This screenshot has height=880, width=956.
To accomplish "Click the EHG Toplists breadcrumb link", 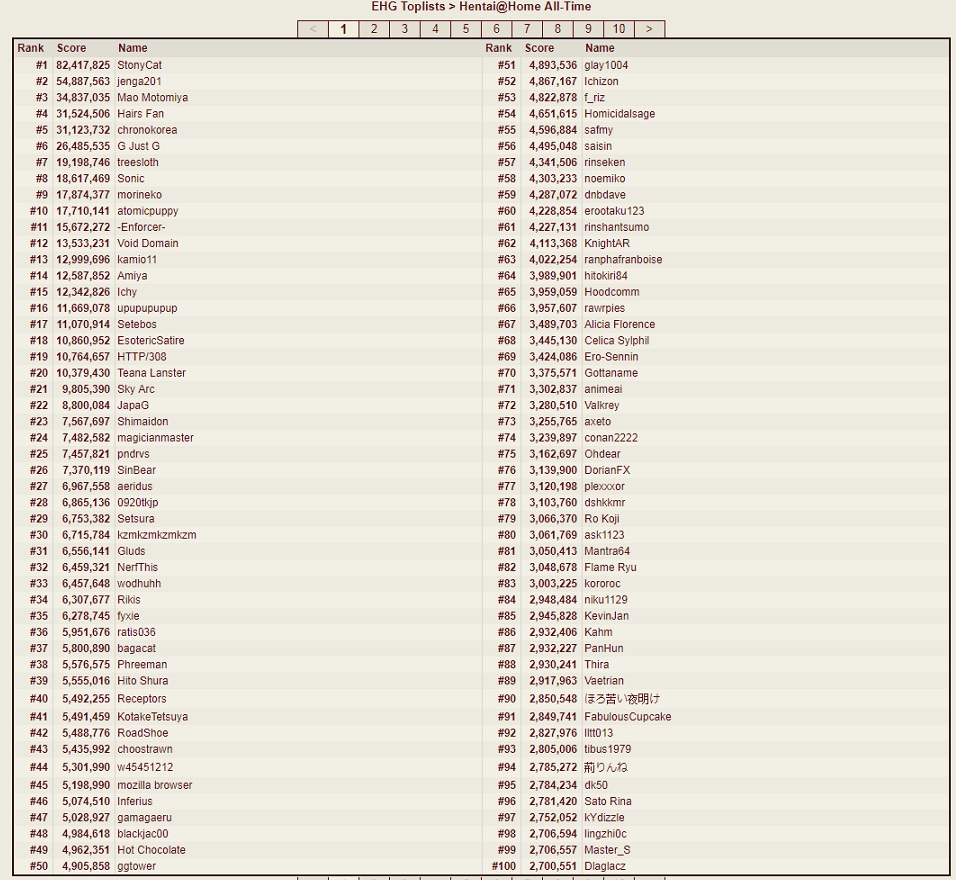I will [408, 6].
